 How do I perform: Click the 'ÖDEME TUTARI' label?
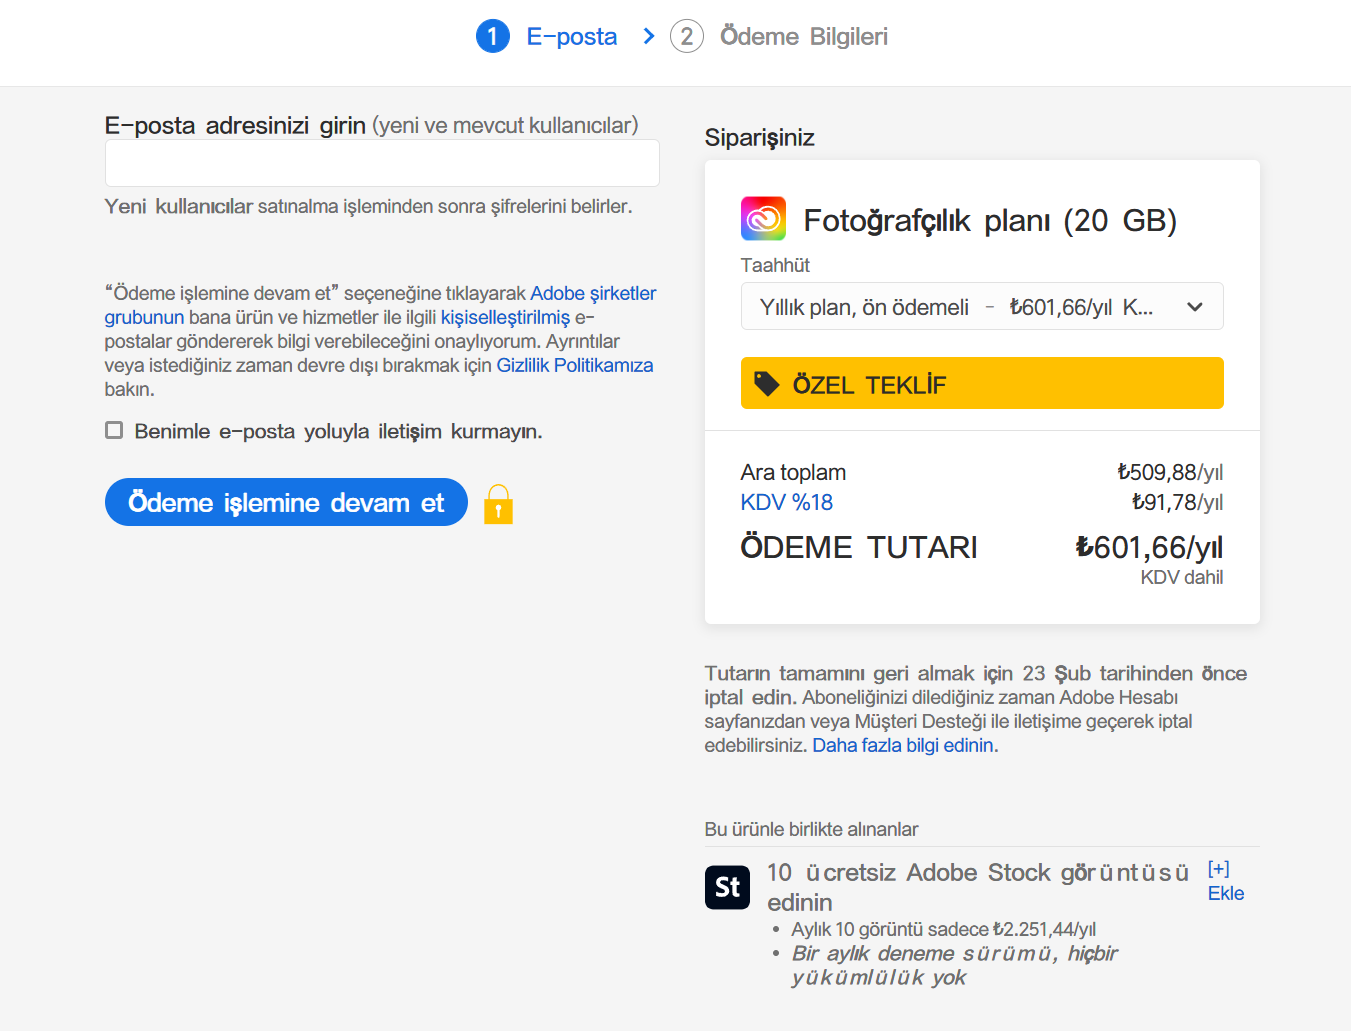coord(859,547)
